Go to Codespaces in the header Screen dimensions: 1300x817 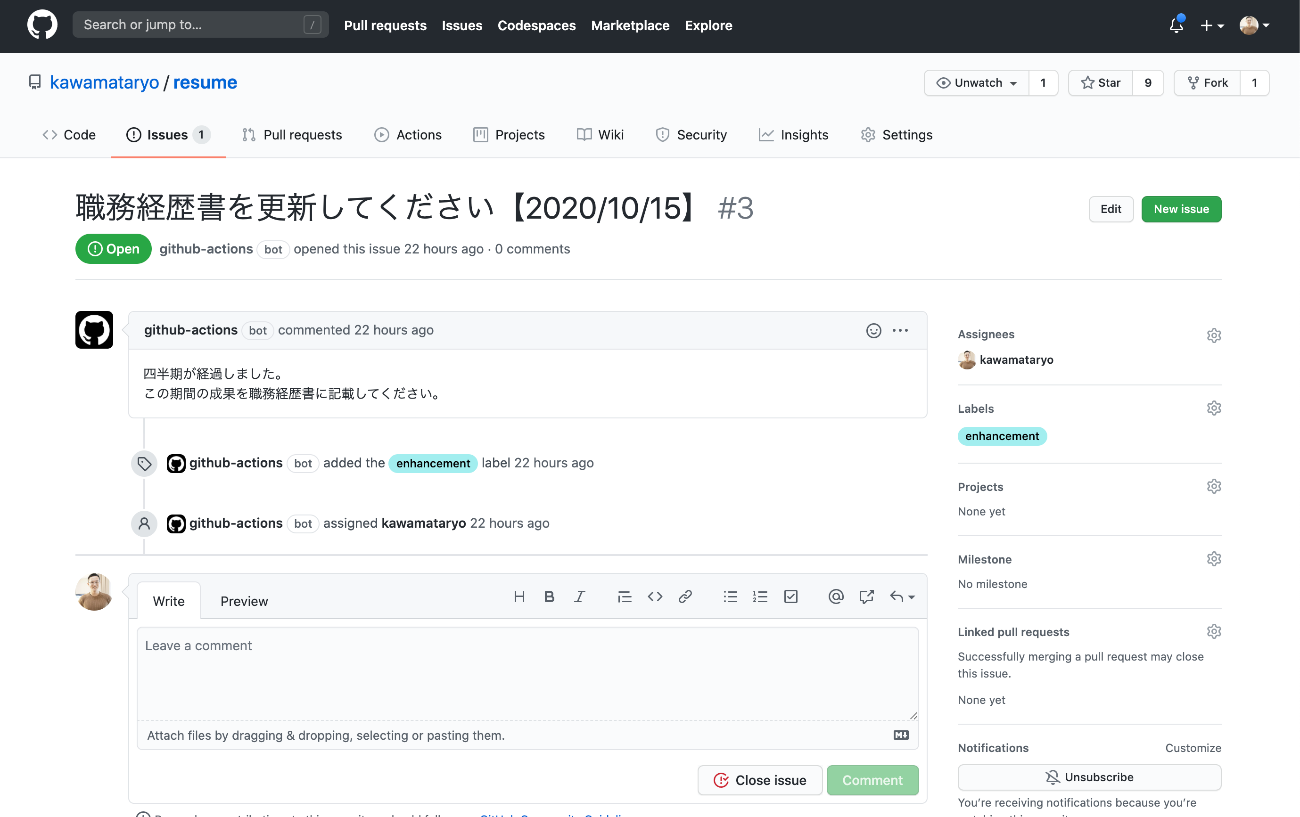(x=537, y=26)
